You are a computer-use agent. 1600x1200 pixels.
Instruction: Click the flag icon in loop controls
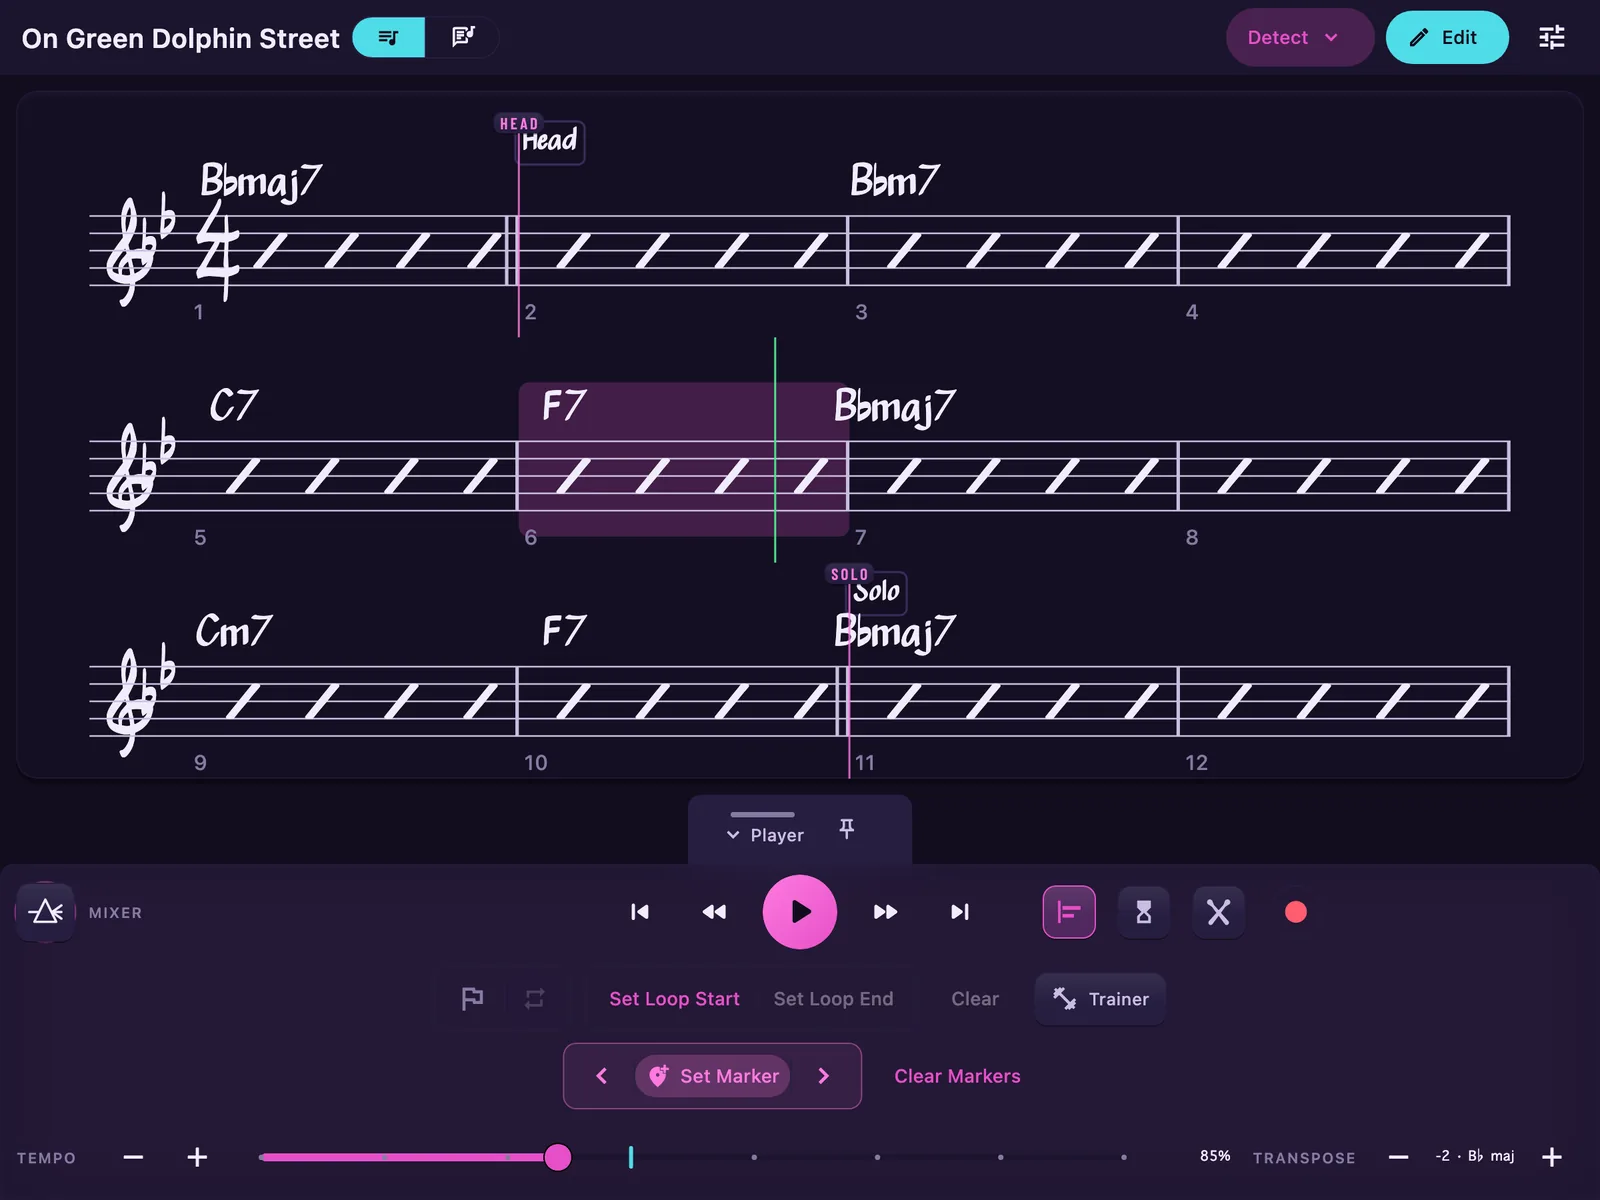(x=472, y=998)
